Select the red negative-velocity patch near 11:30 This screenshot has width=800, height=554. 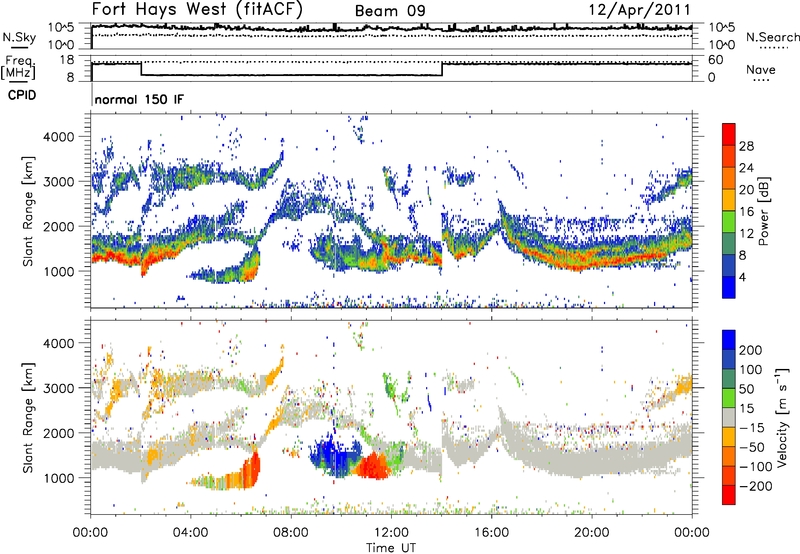point(372,466)
